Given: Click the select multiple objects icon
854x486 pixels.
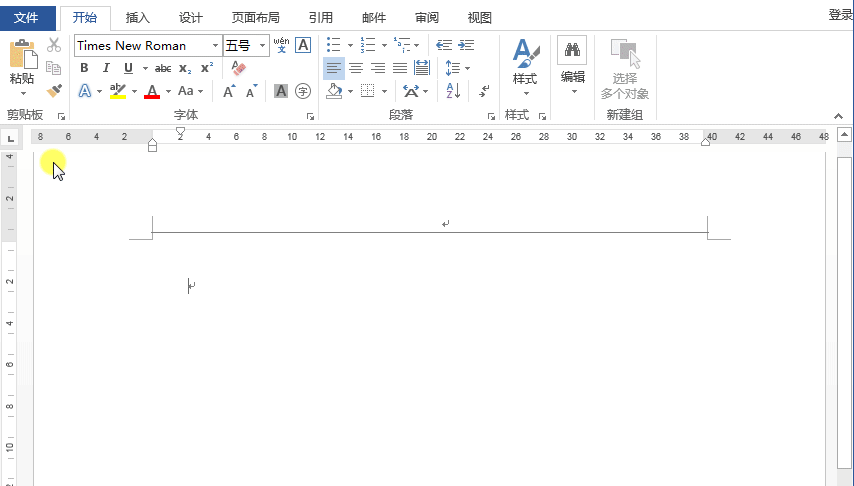Looking at the screenshot, I should (625, 53).
